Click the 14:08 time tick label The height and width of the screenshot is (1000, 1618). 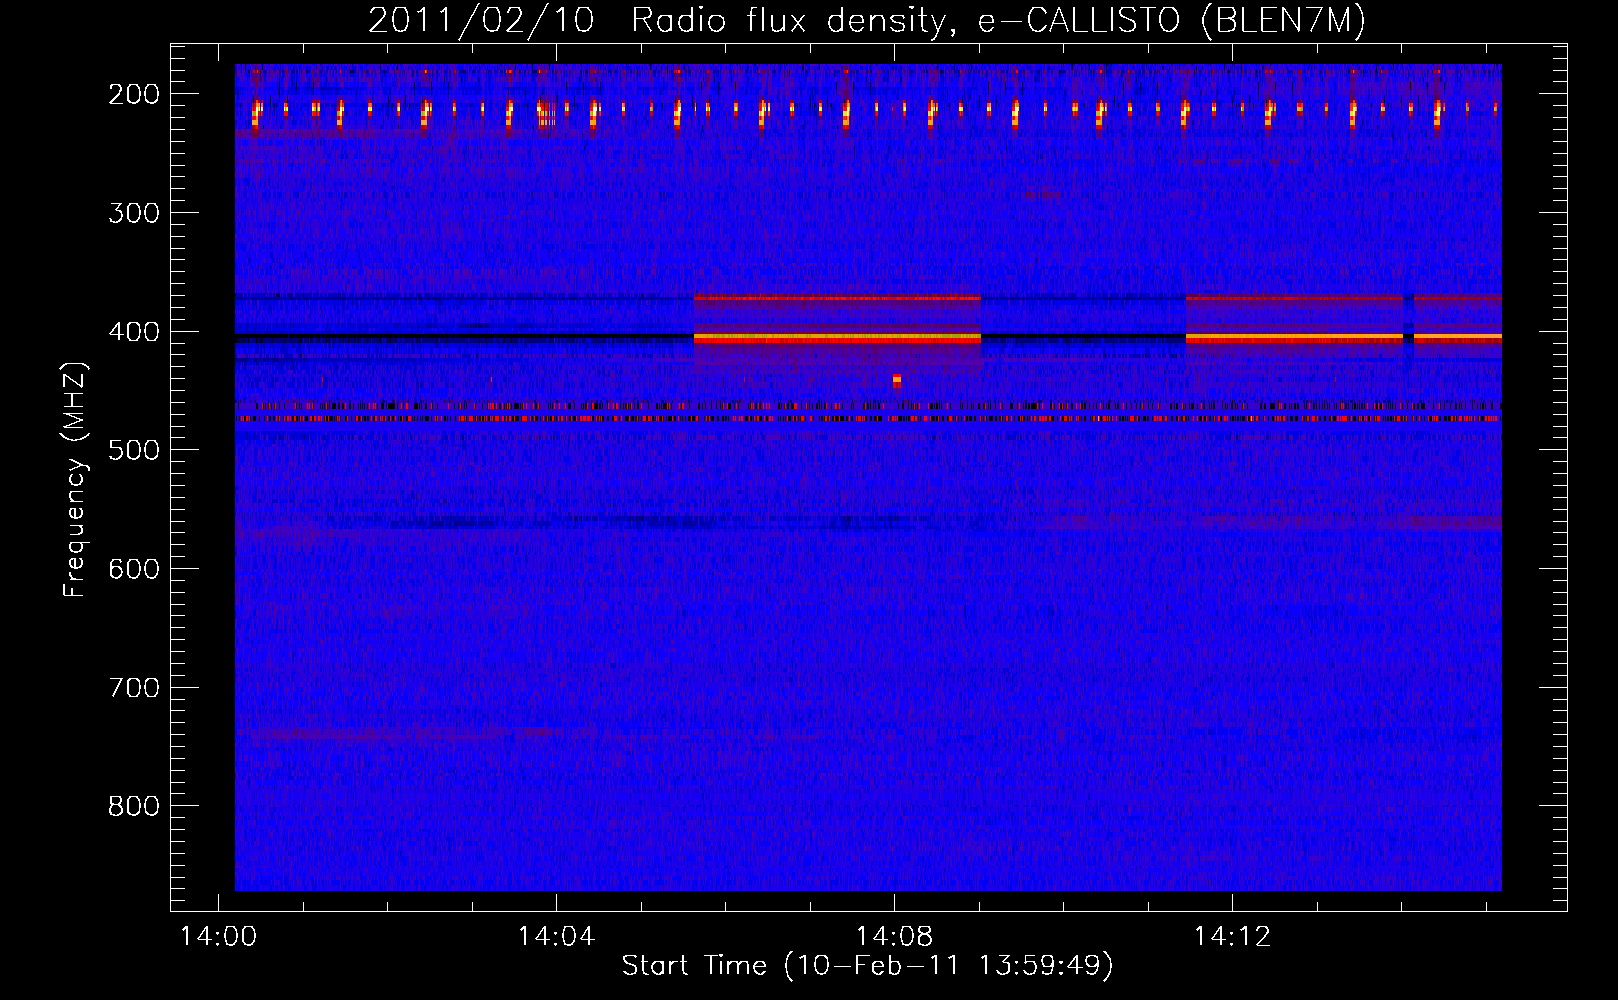tap(895, 937)
